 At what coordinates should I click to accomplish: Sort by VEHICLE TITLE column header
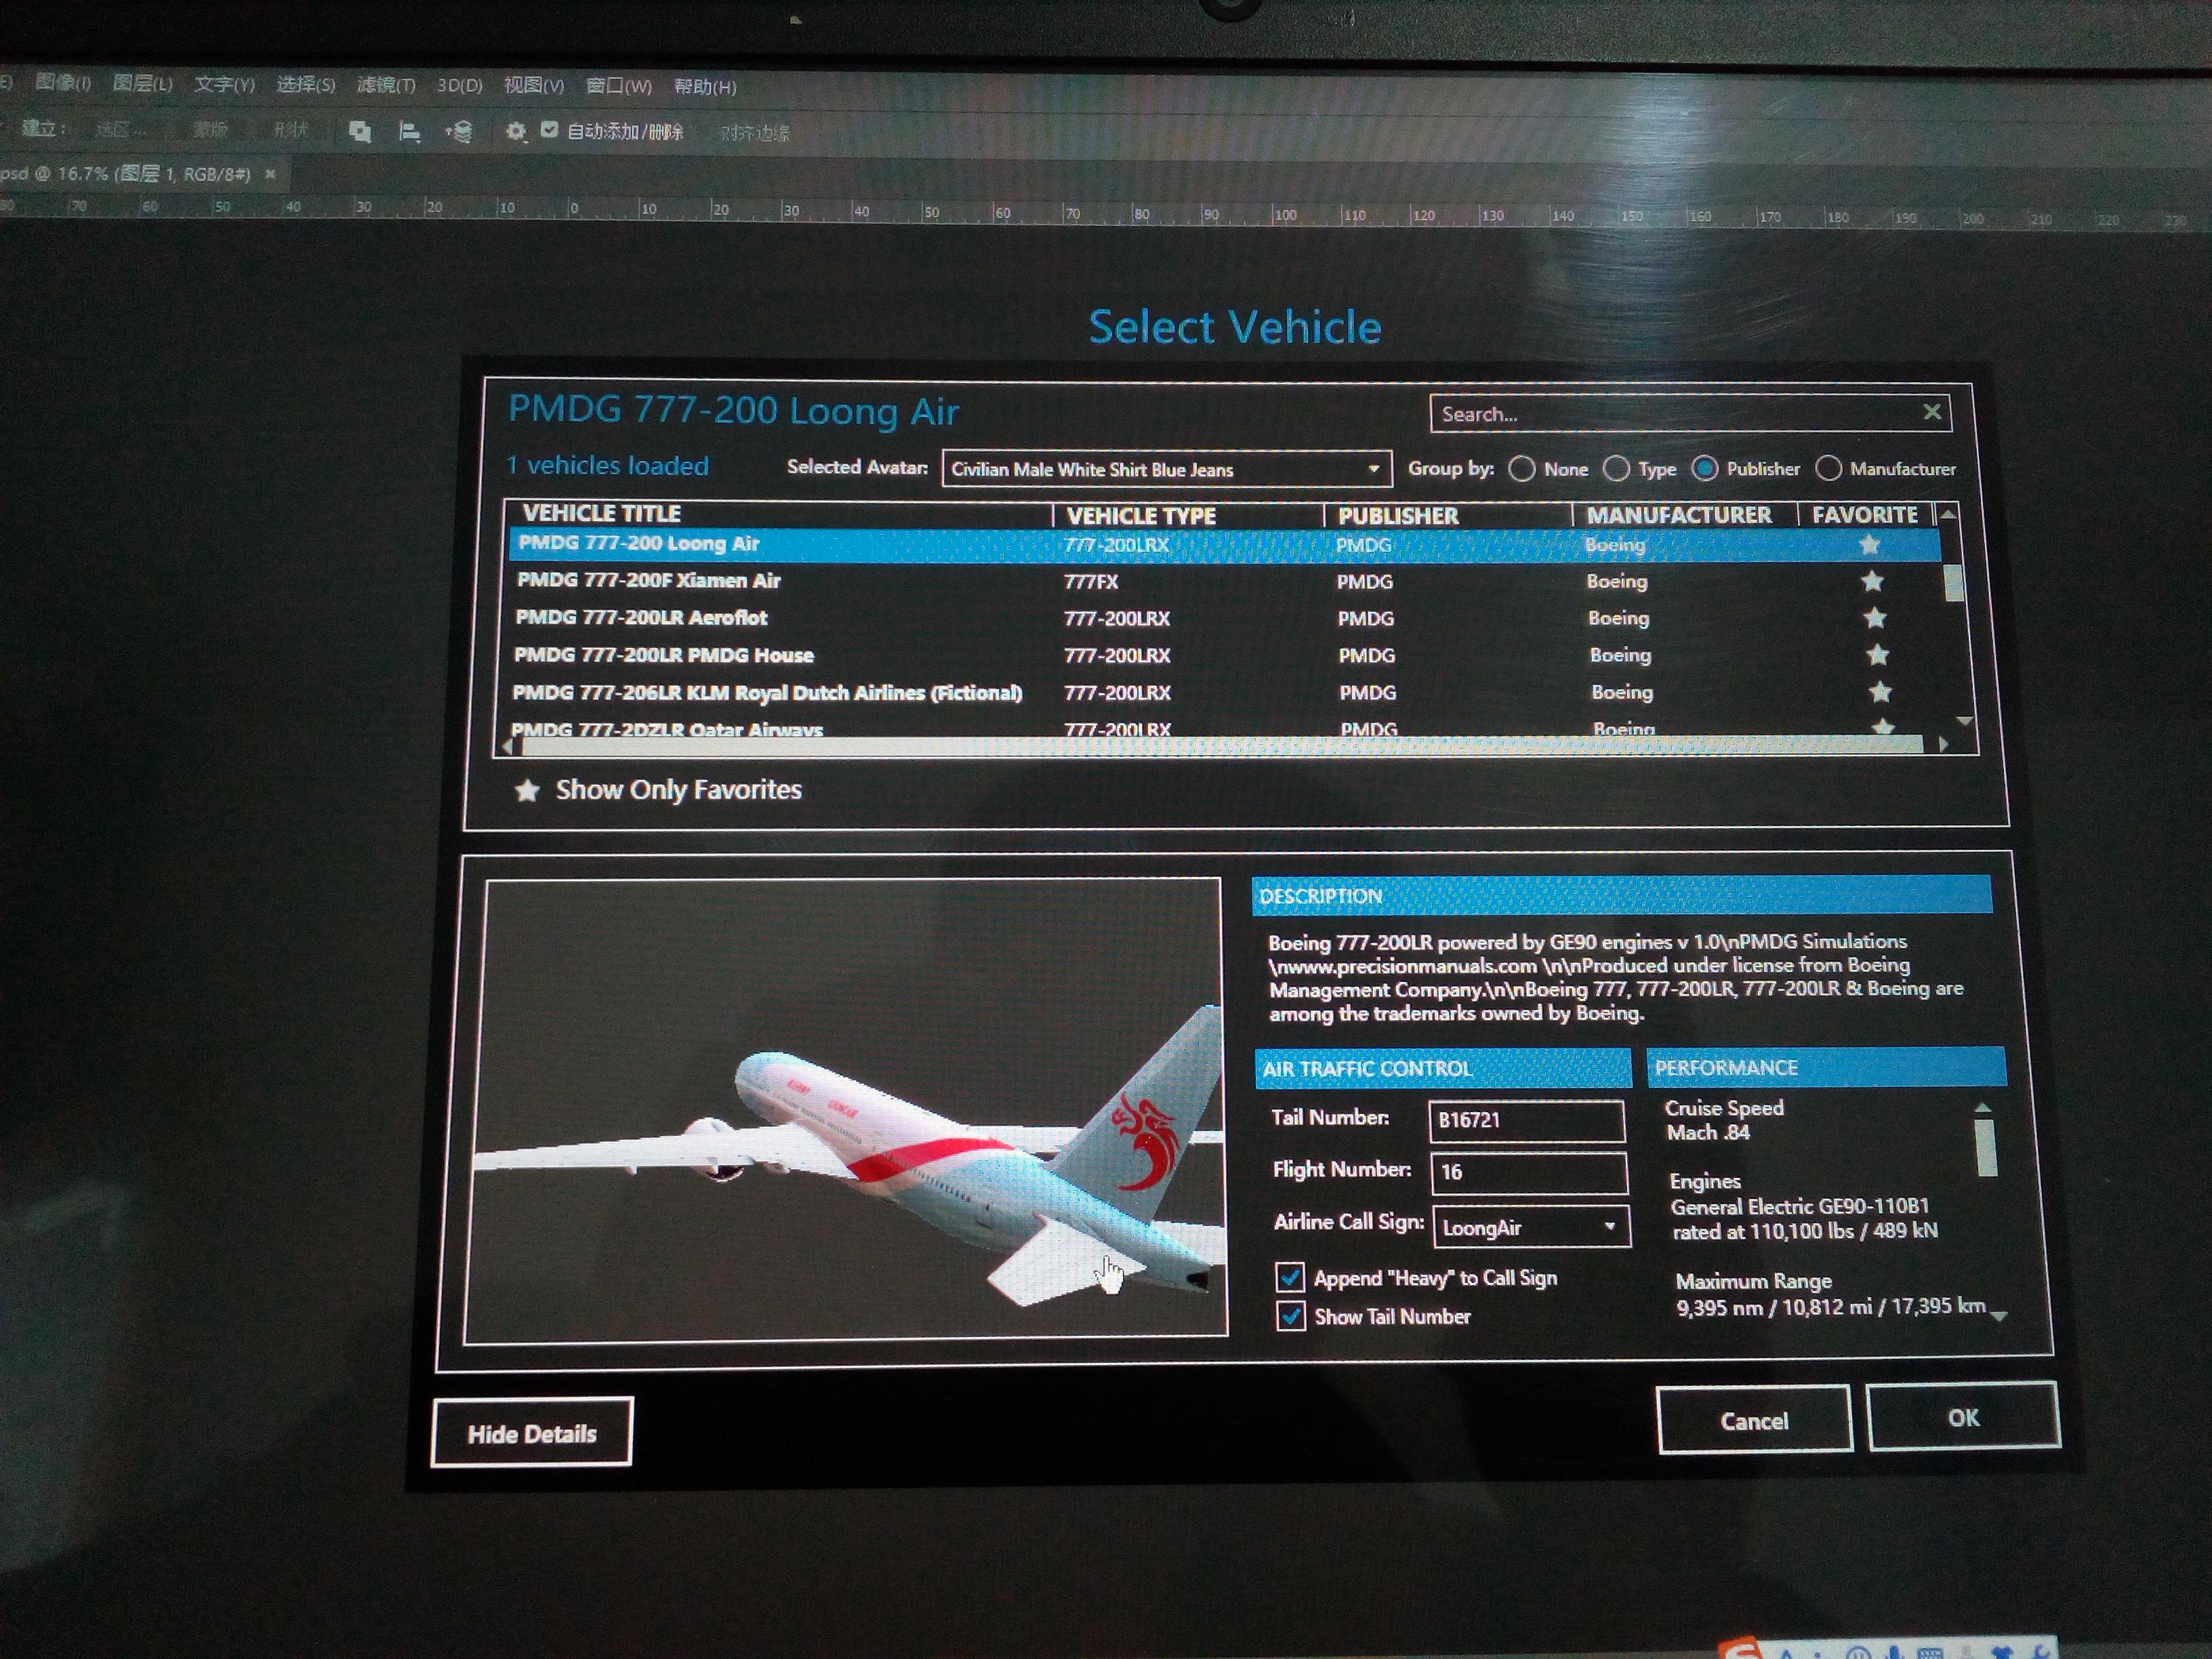602,513
